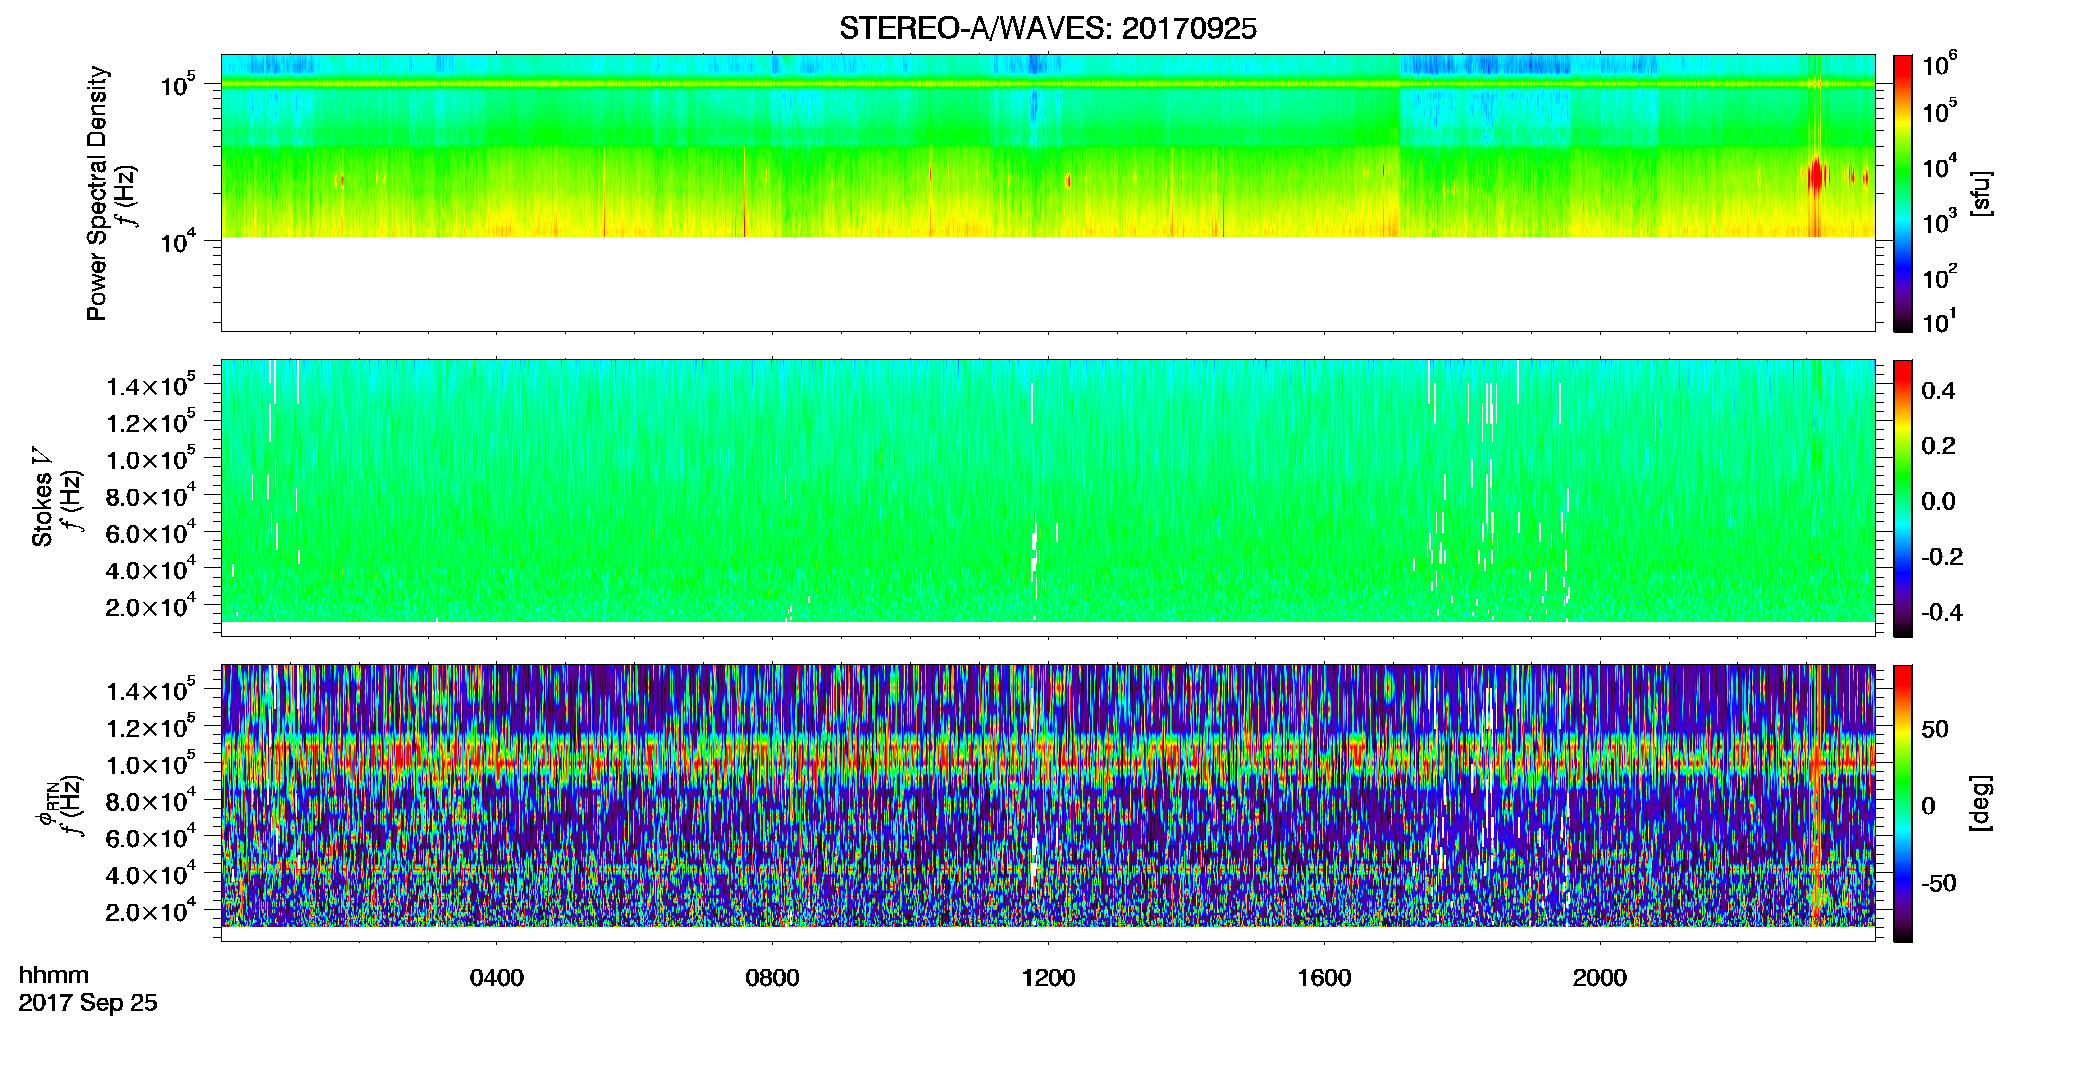Click the 50 tick on degrees color bar
Screen dimensions: 2096x1080
click(1935, 729)
